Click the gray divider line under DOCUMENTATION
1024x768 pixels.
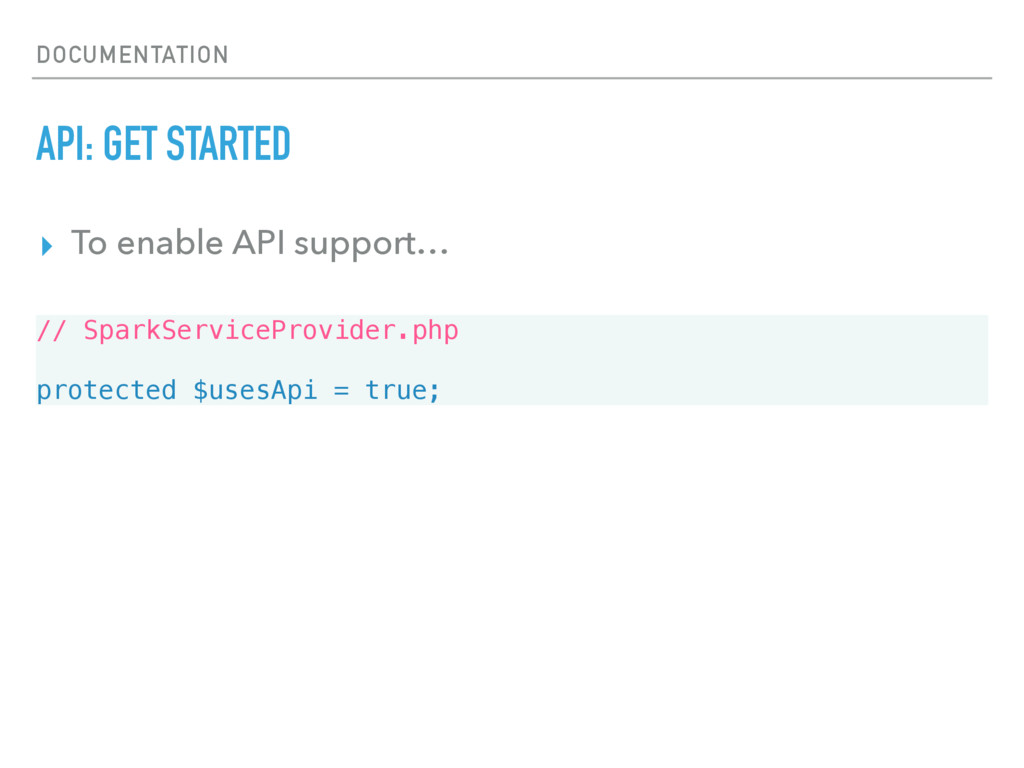tap(512, 78)
